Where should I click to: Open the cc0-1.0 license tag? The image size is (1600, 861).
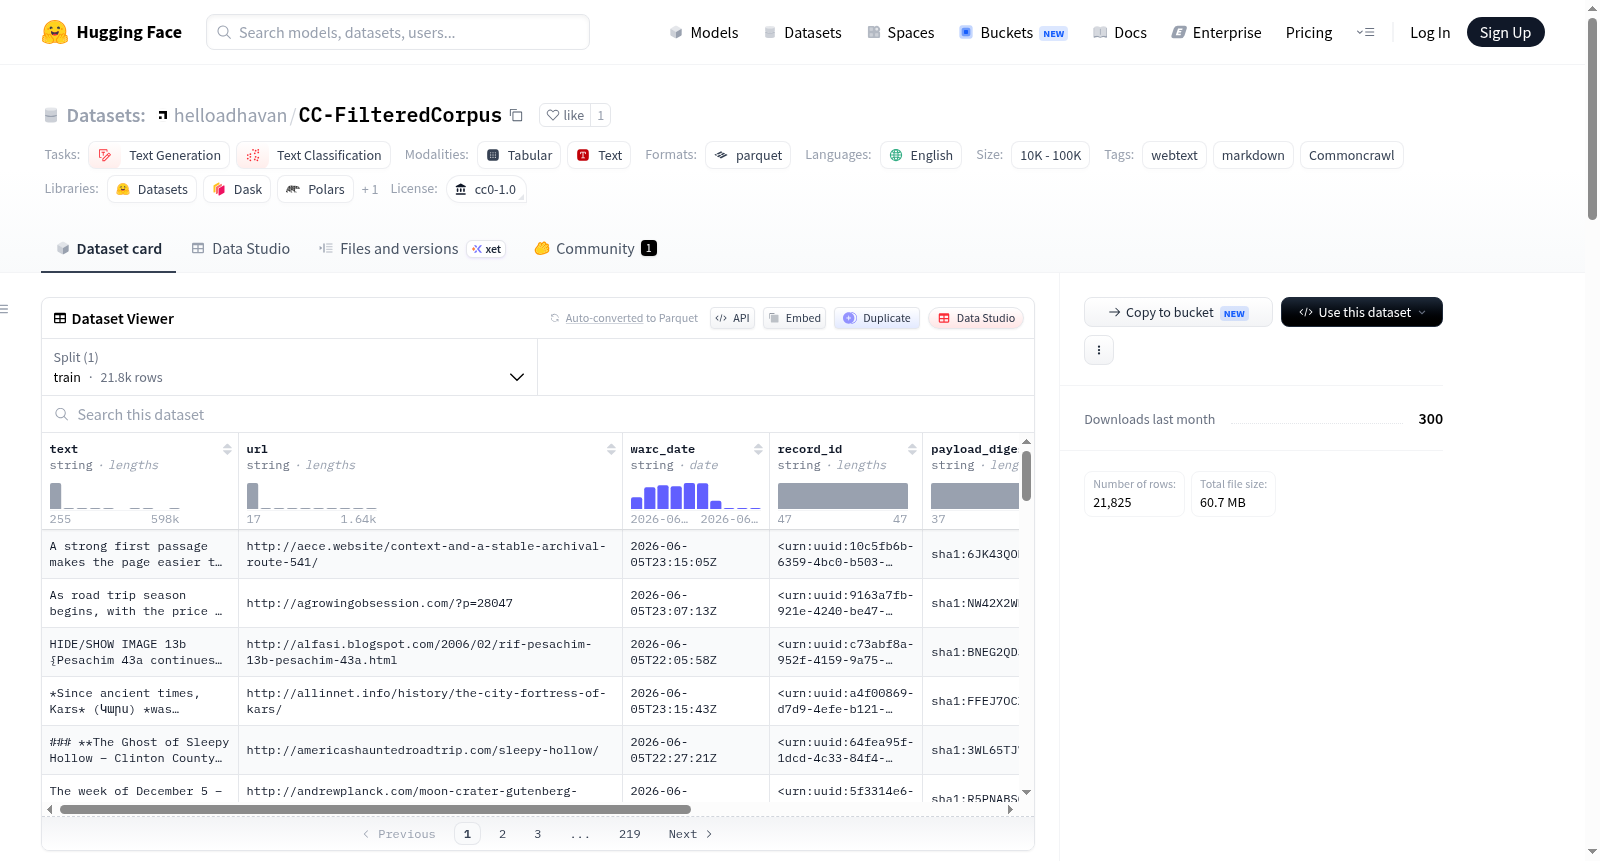tap(486, 189)
